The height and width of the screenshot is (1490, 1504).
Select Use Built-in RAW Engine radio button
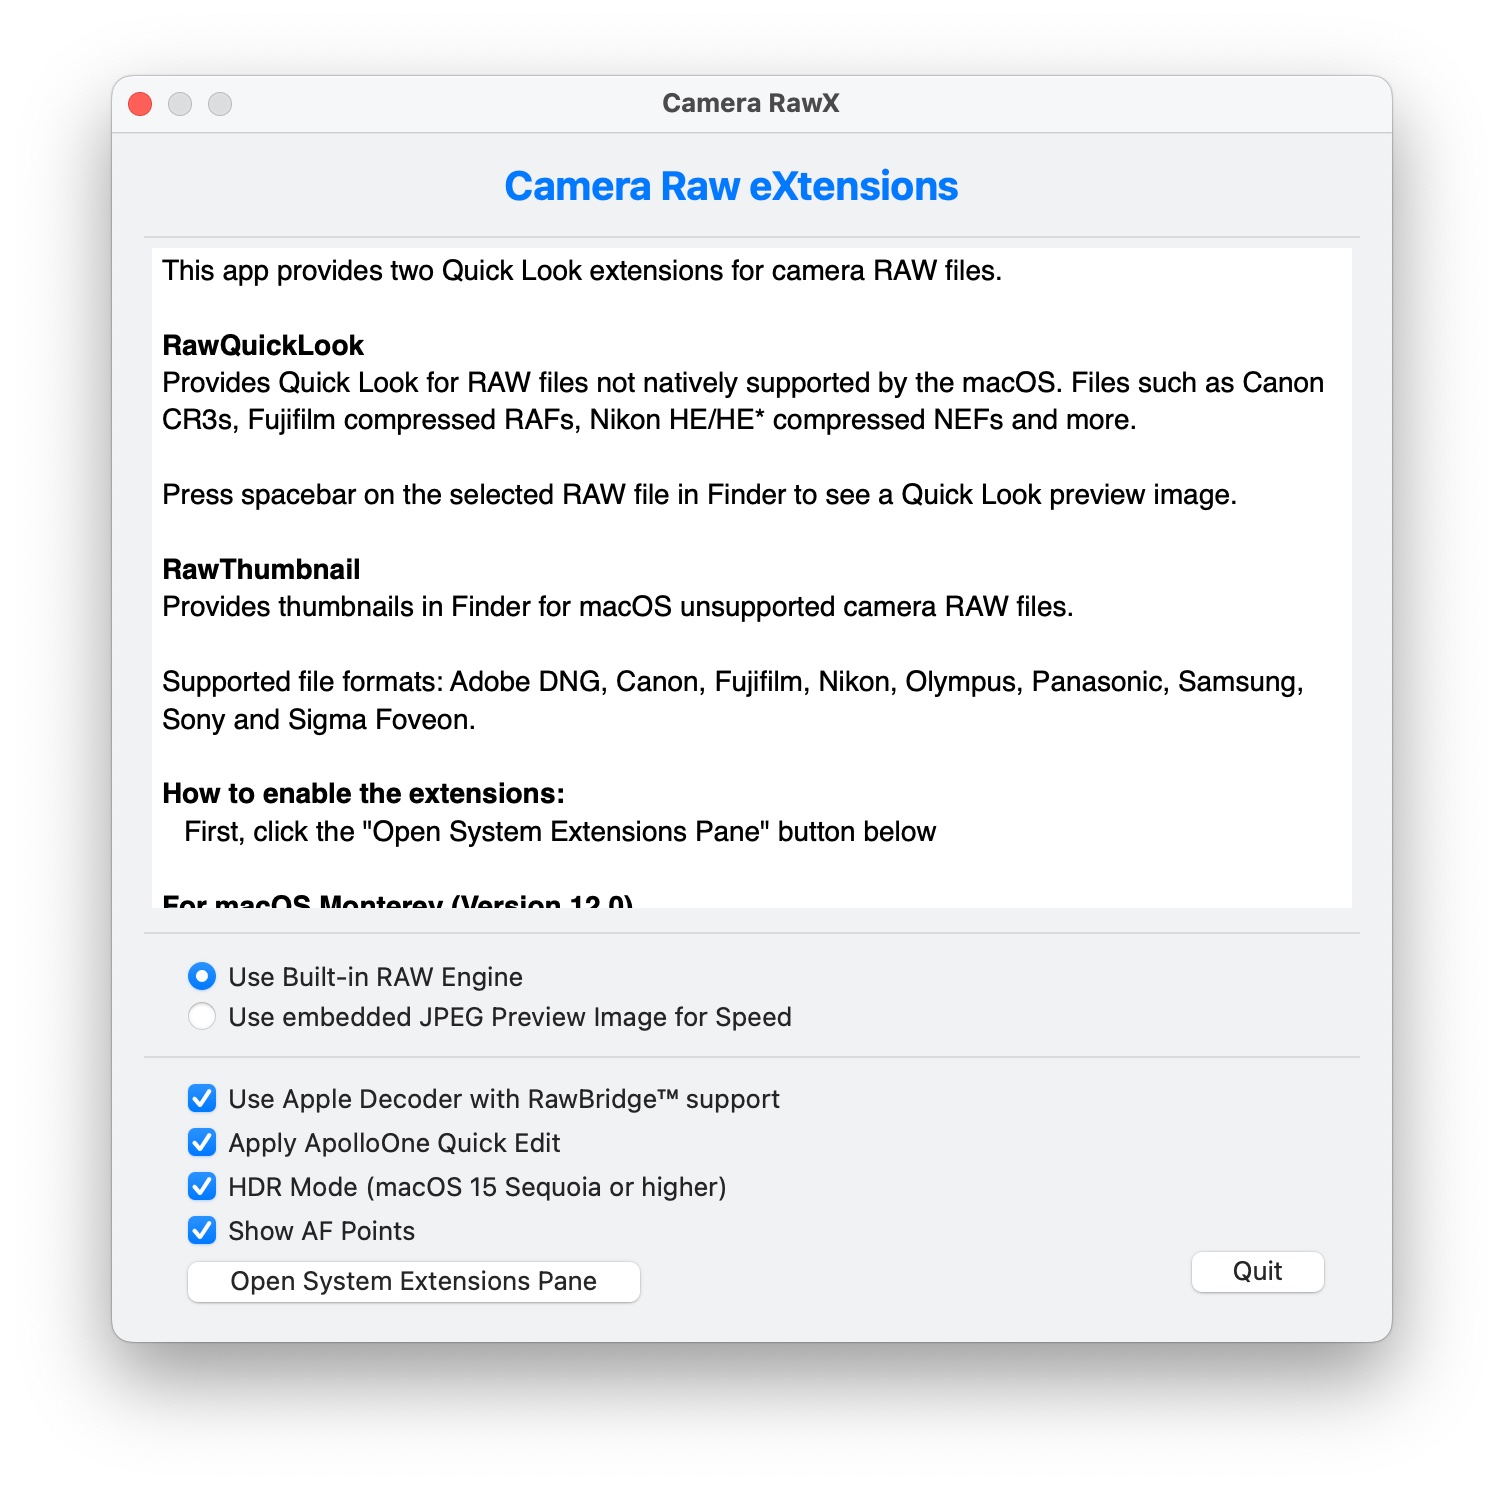202,977
